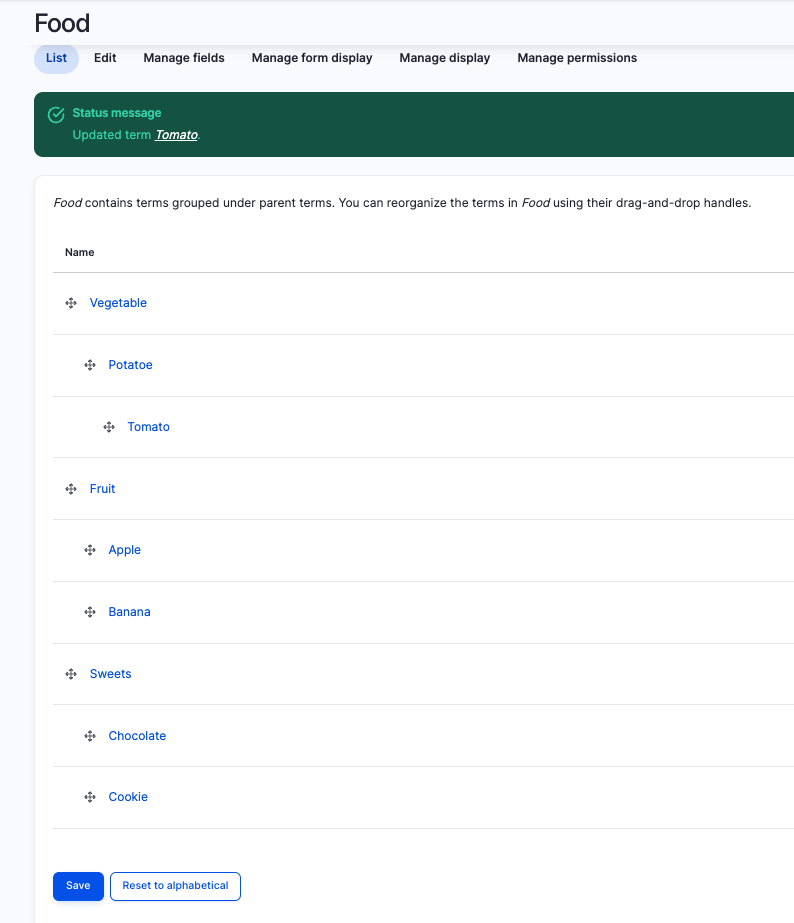The width and height of the screenshot is (794, 923).
Task: Click the Name column header
Action: point(79,252)
